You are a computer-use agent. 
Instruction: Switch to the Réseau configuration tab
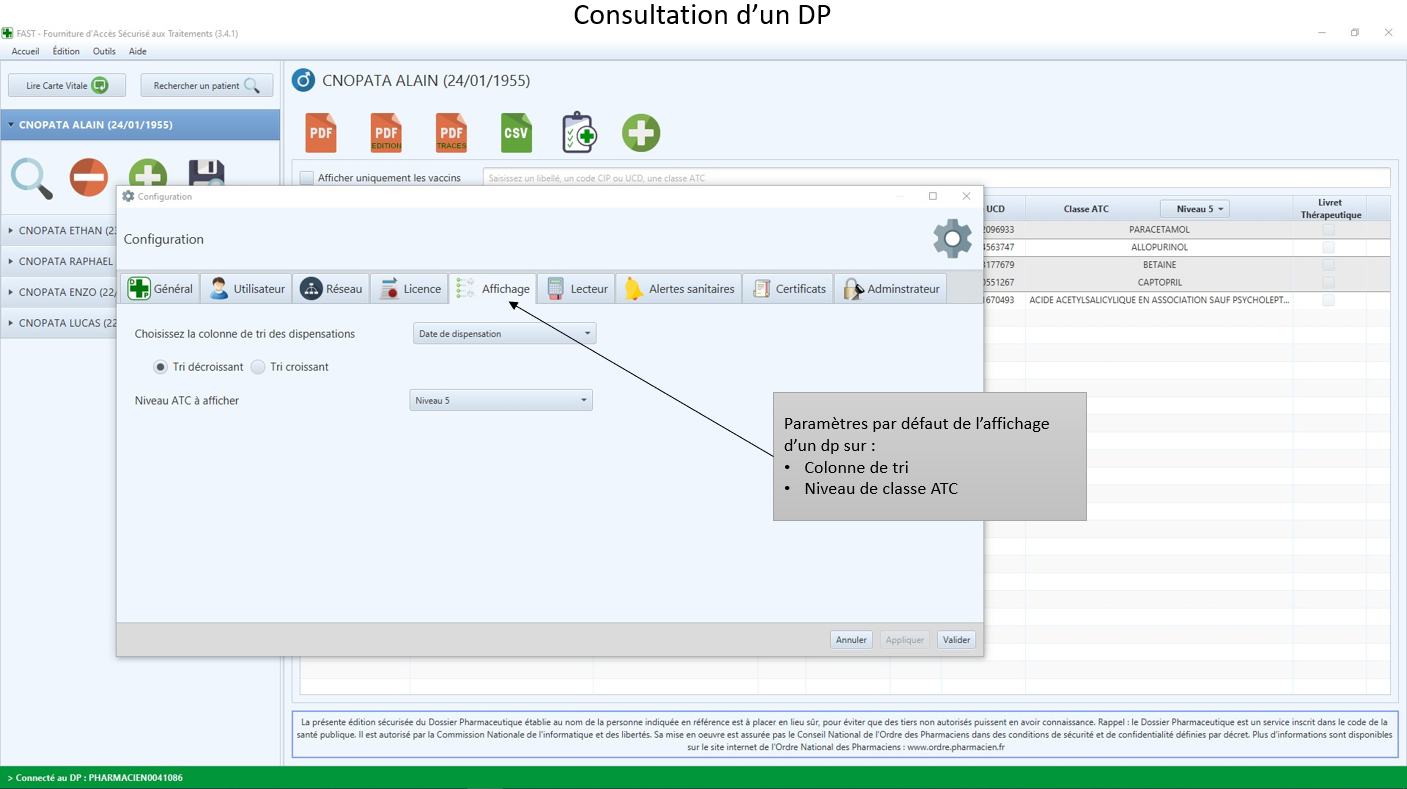(331, 289)
